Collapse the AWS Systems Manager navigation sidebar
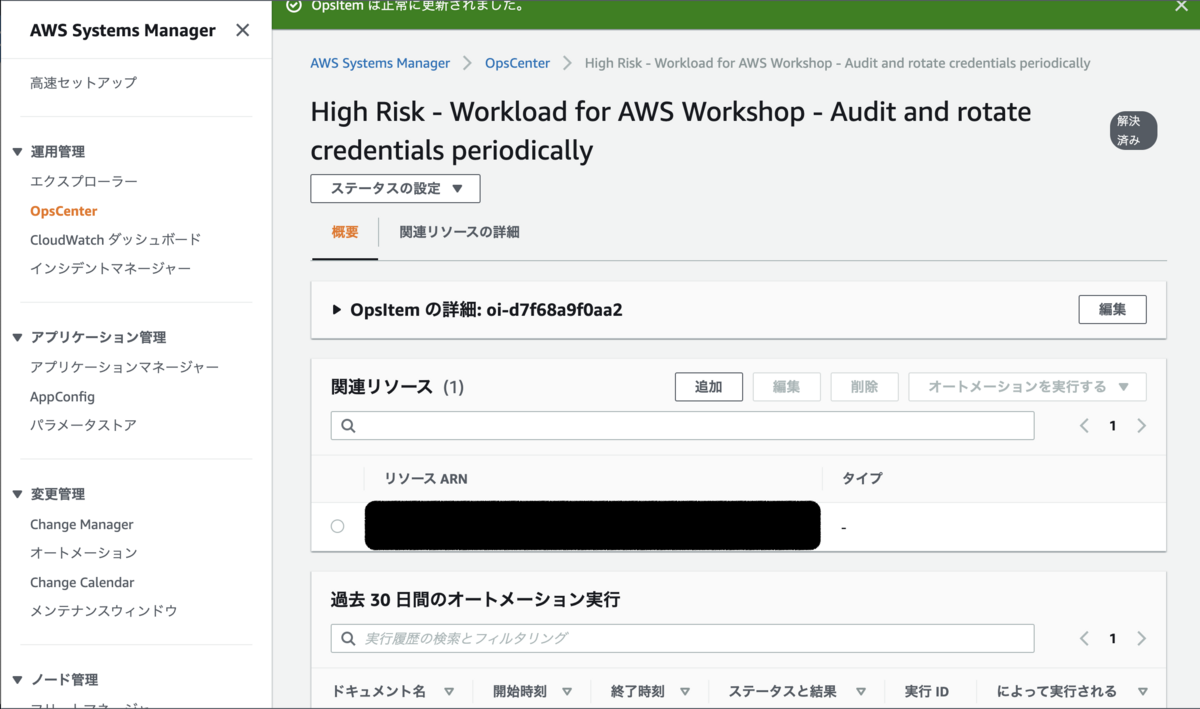Screen dimensions: 1200x709 242,30
